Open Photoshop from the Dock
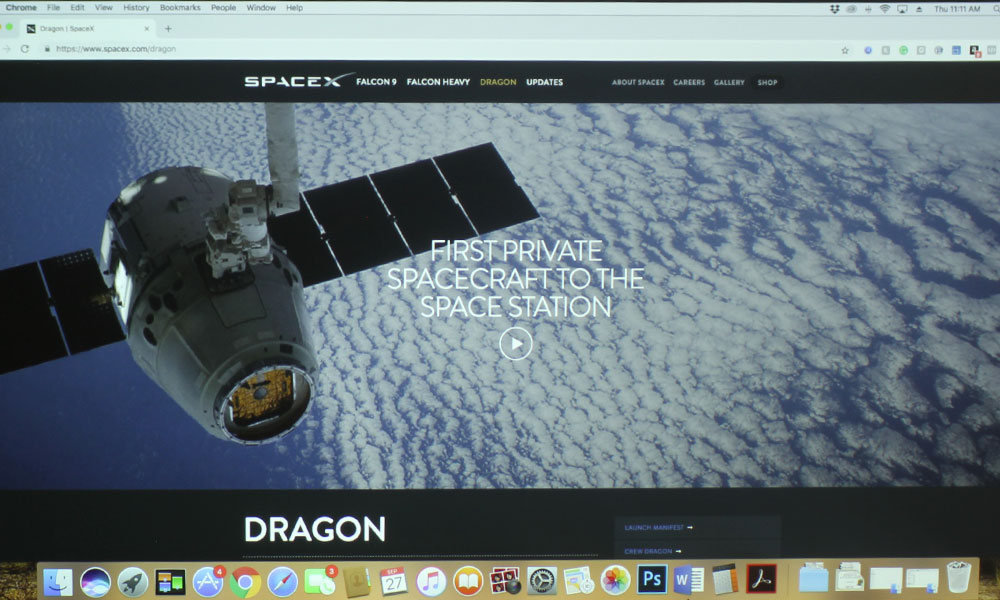Viewport: 1000px width, 600px height. click(x=652, y=580)
